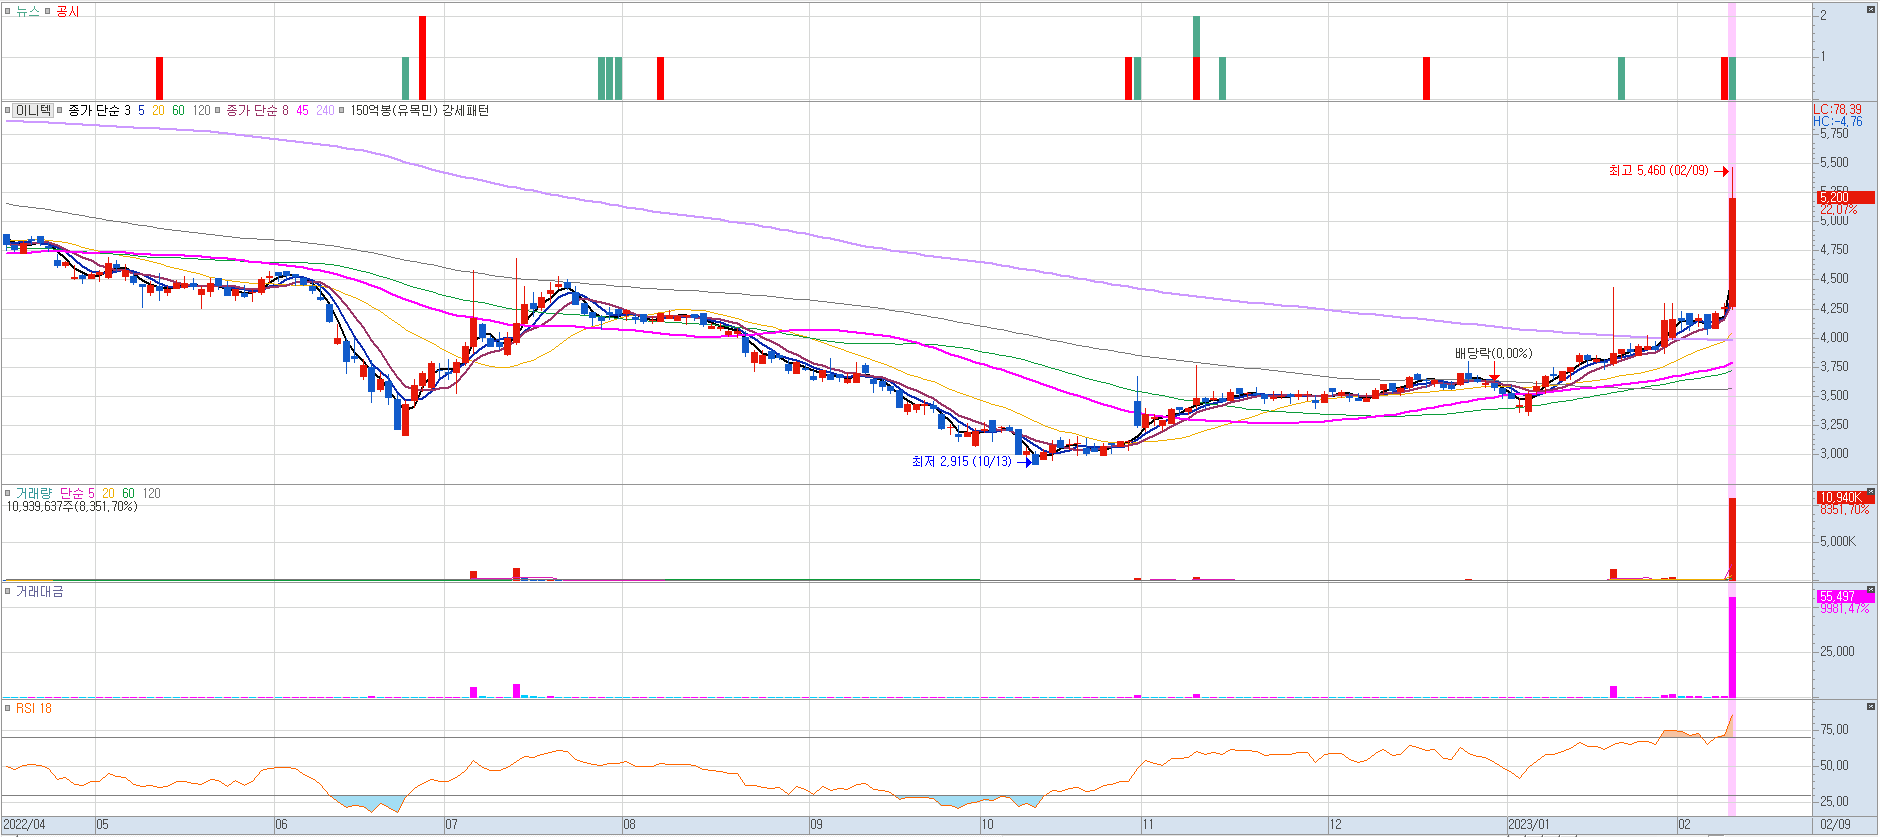Screen dimensions: 1880x837
Task: Click the large red candle on 02/09
Action: [x=1732, y=252]
